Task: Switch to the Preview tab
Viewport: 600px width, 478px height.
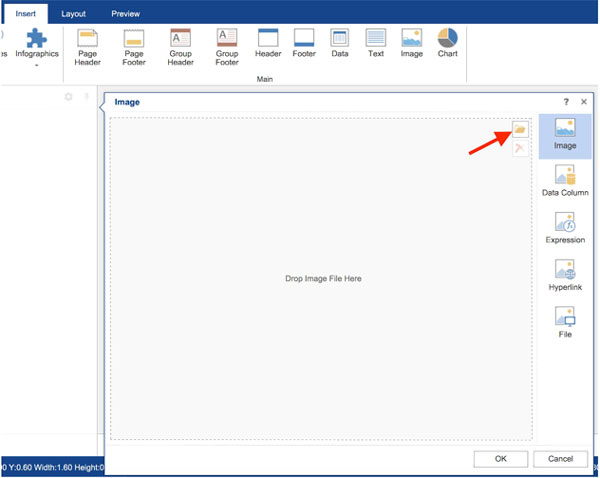Action: (126, 14)
